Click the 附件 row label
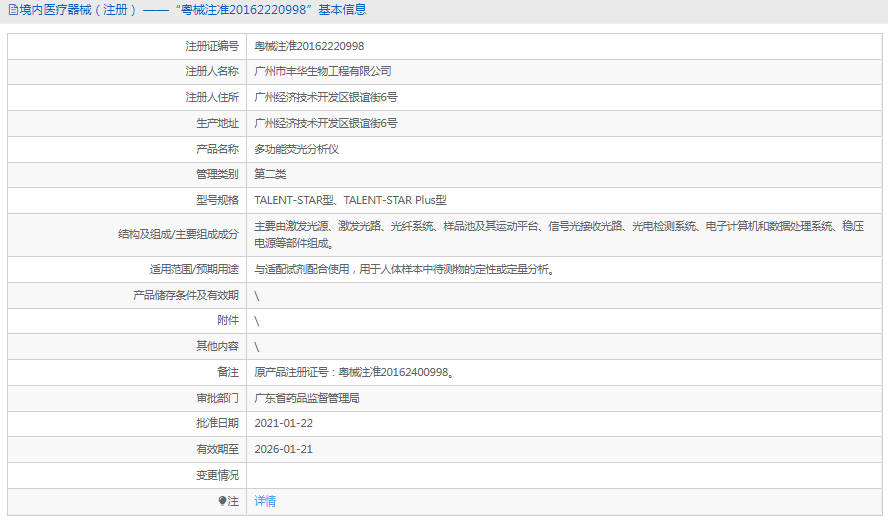Screen dimensions: 888x521 tap(228, 321)
